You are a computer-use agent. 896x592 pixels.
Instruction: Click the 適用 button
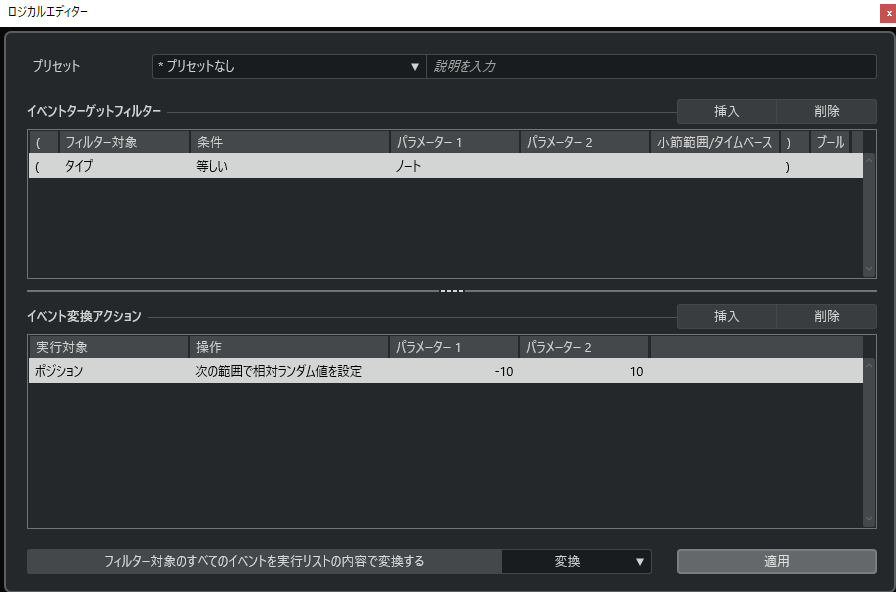(777, 561)
